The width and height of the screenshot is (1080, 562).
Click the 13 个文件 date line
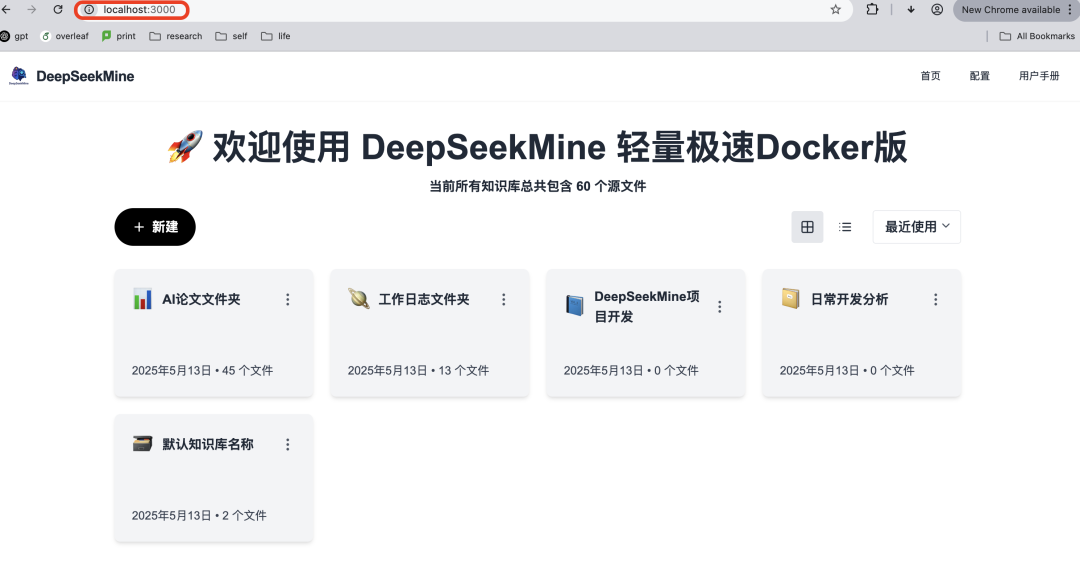click(418, 371)
